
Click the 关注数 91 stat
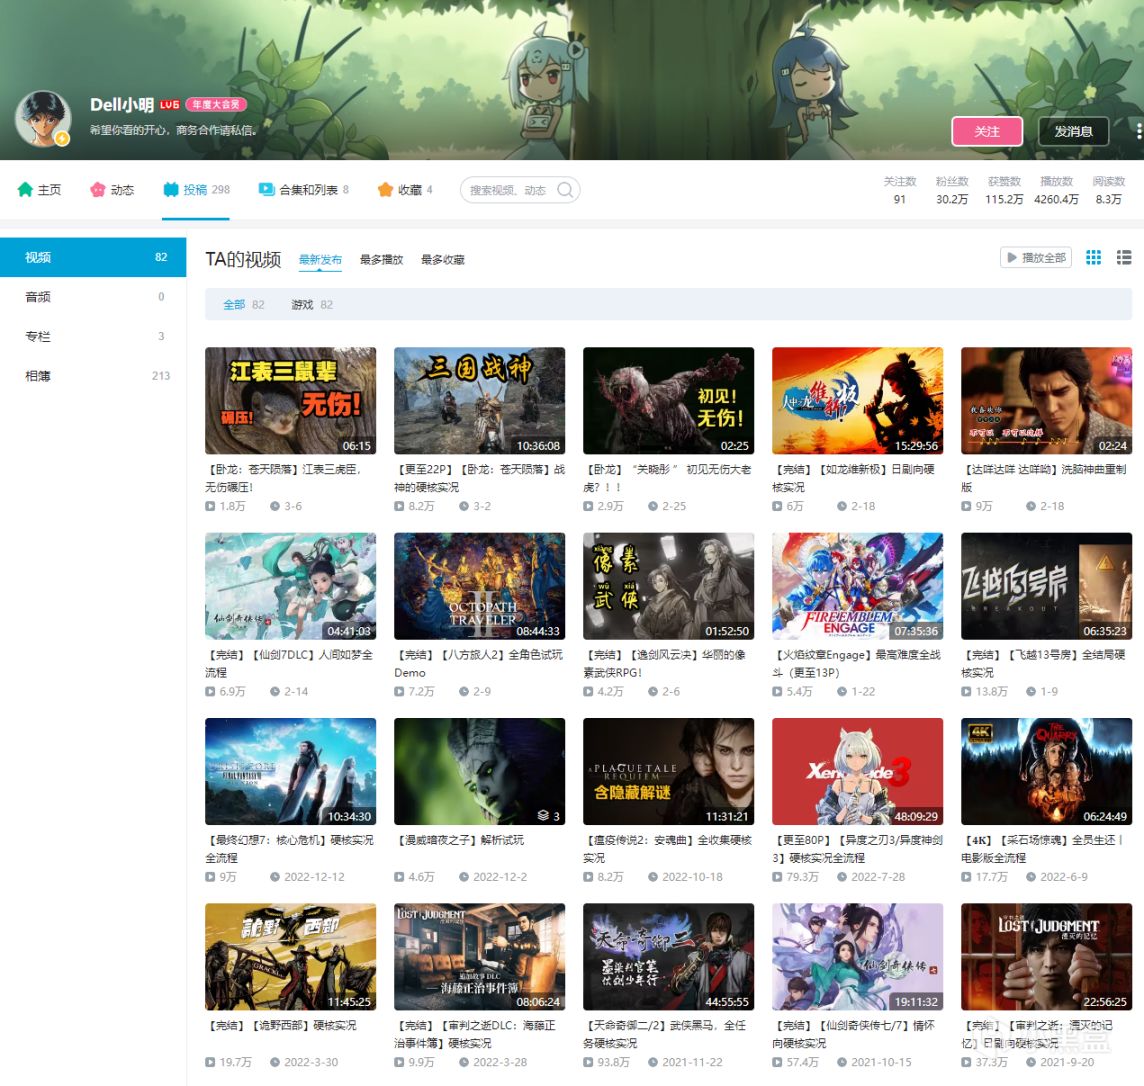(x=900, y=190)
